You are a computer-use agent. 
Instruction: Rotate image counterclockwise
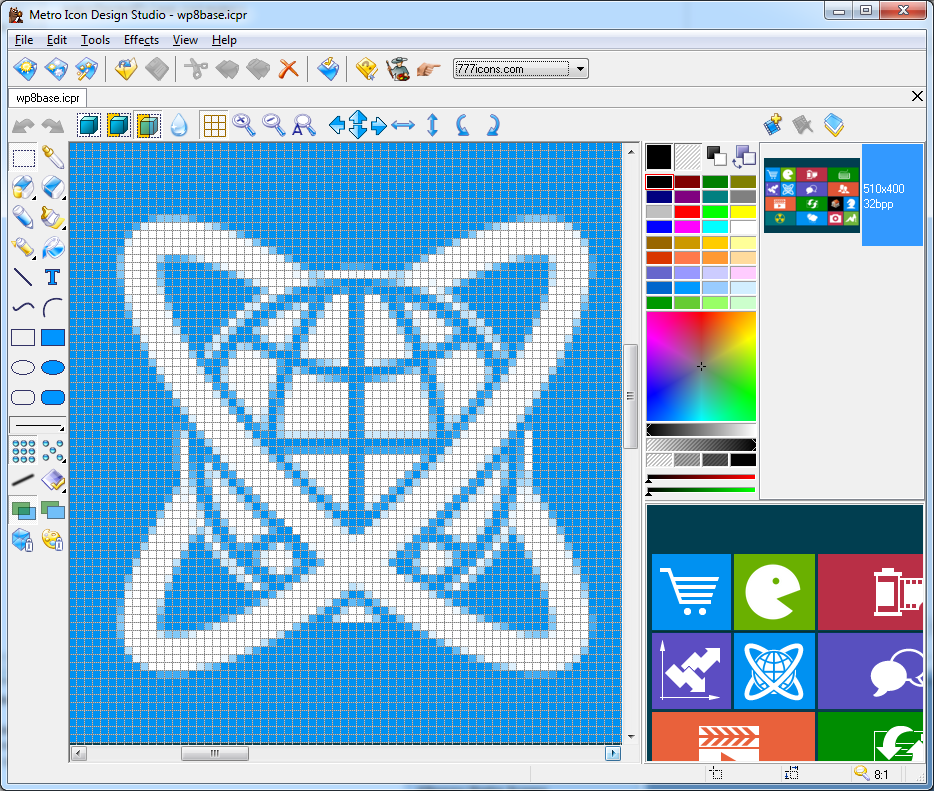[x=462, y=126]
